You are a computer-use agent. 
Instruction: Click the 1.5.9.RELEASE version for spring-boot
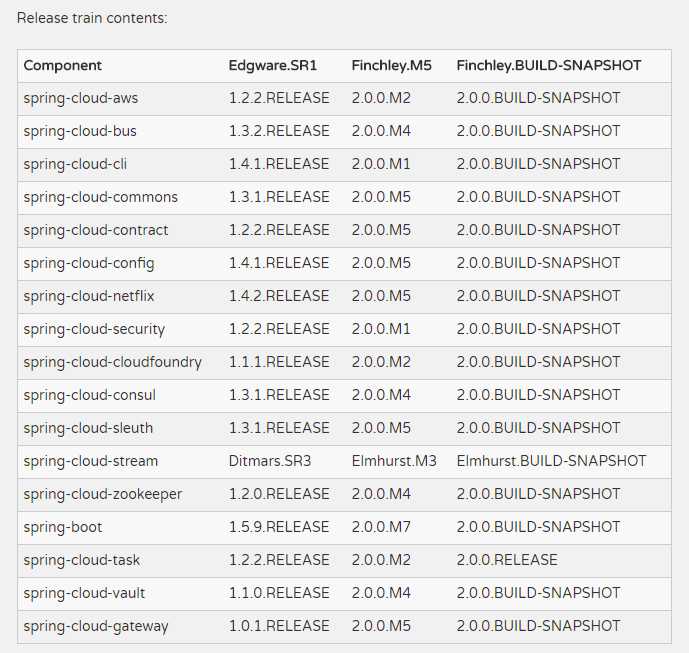279,527
